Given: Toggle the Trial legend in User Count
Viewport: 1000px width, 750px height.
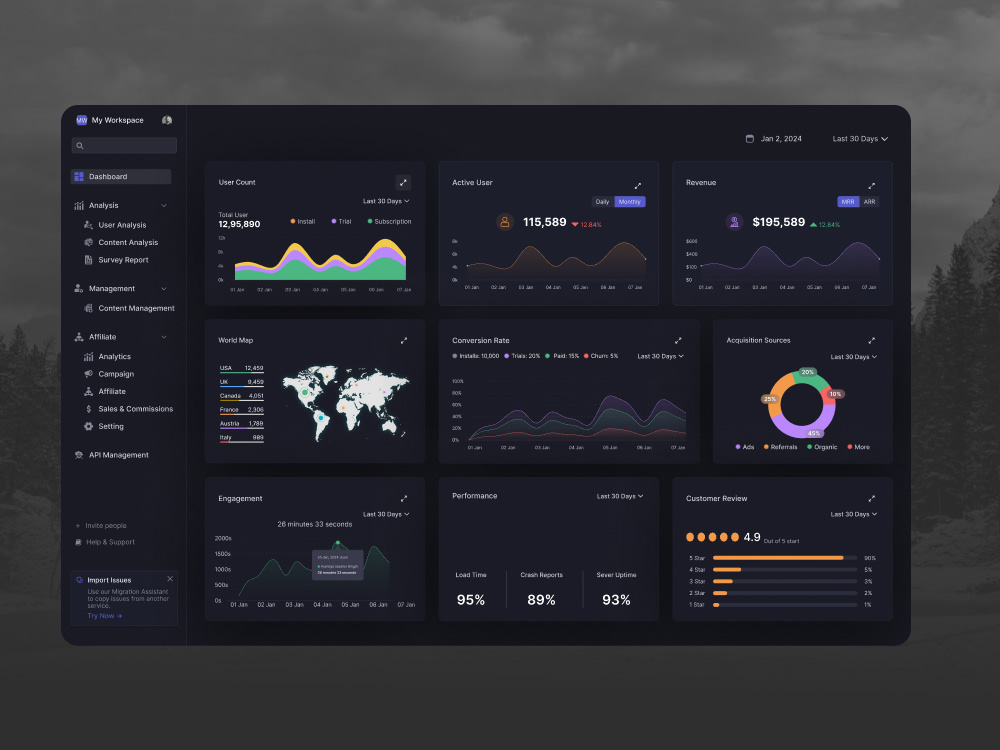Looking at the screenshot, I should [342, 221].
